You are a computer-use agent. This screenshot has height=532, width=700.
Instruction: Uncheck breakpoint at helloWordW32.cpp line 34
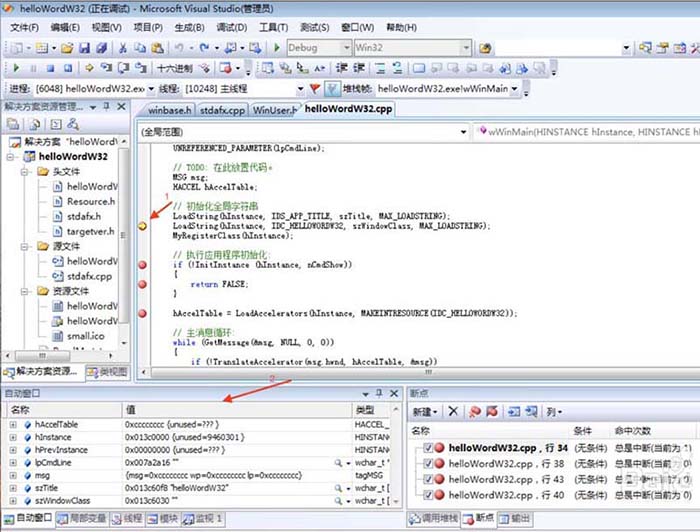(428, 448)
